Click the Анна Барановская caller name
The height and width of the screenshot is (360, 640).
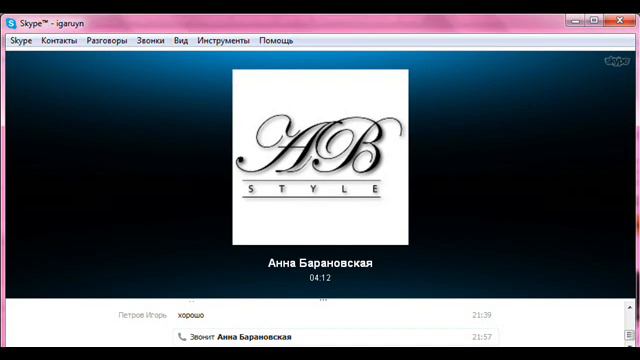320,263
